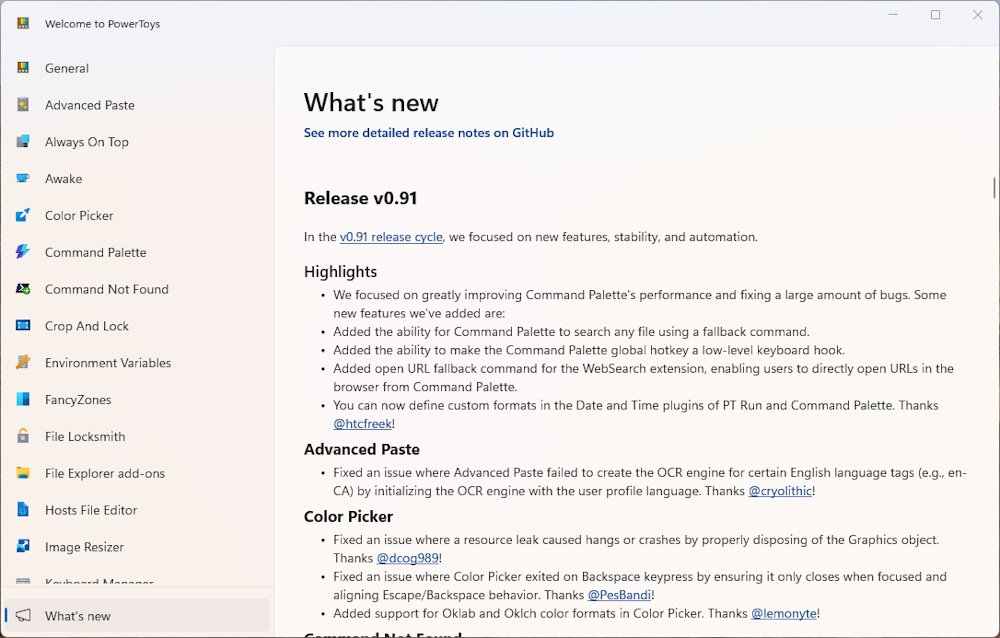Screen dimensions: 1000x638
Task: Open File Locksmith page
Action: click(x=137, y=436)
